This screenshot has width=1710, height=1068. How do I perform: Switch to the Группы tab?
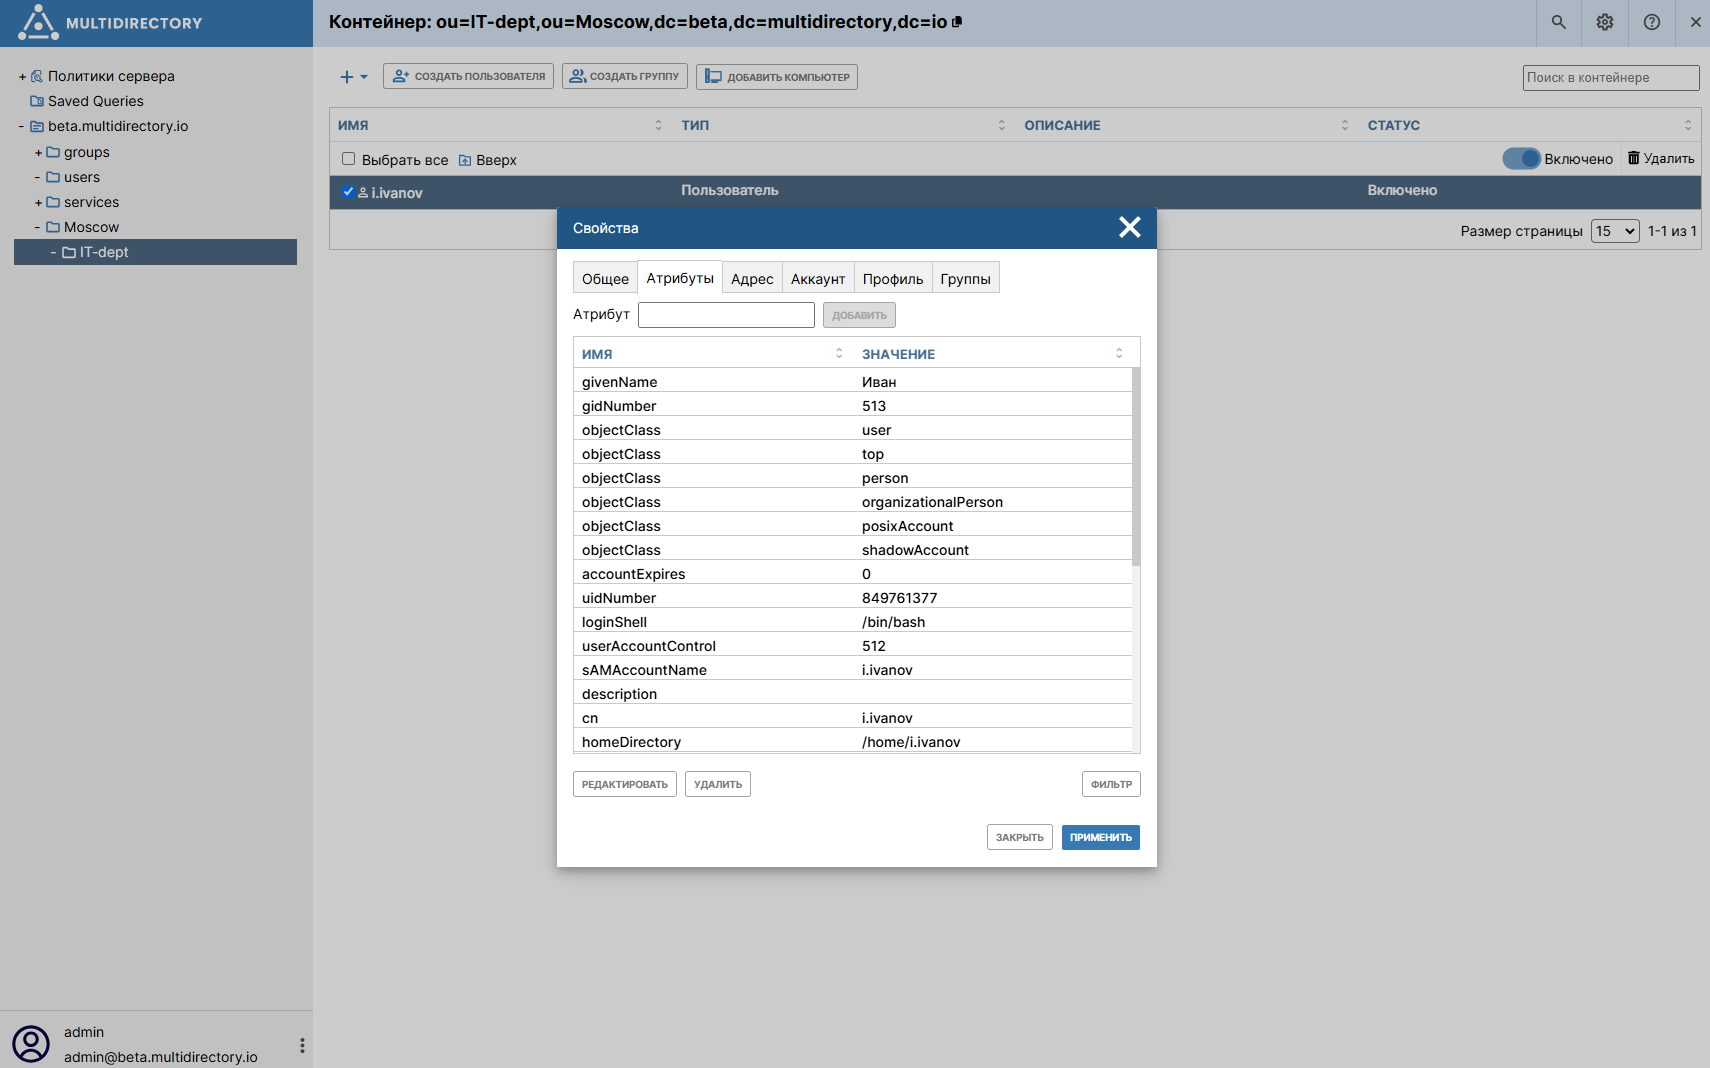click(x=965, y=279)
